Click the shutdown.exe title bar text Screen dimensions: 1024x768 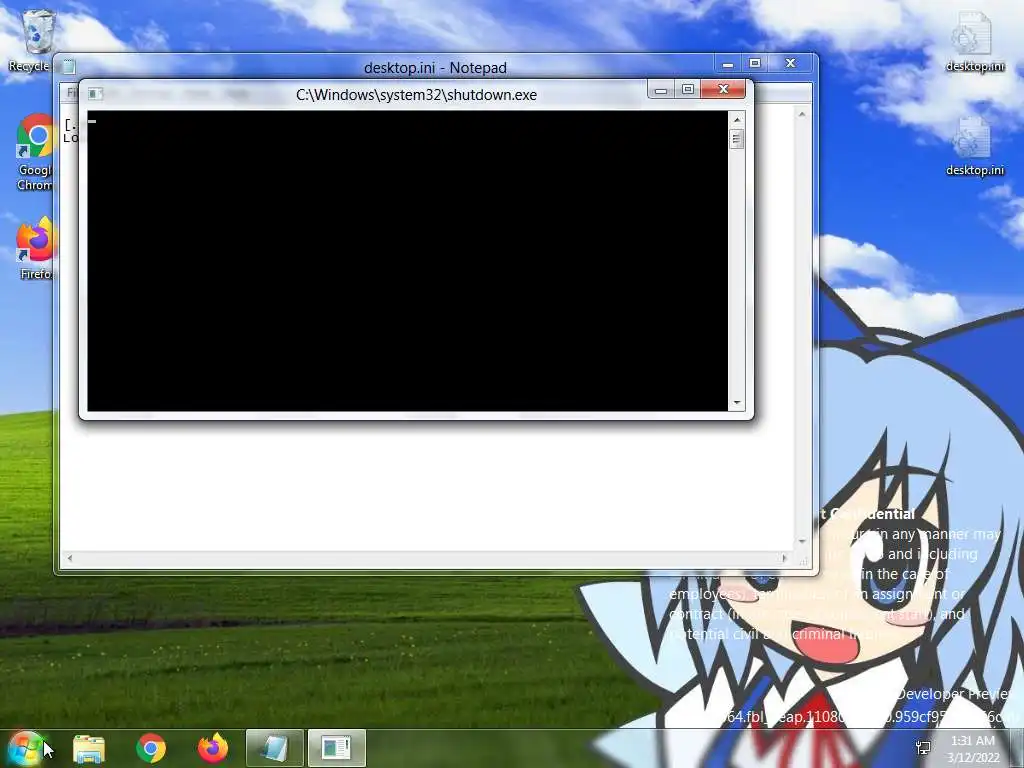click(x=416, y=95)
